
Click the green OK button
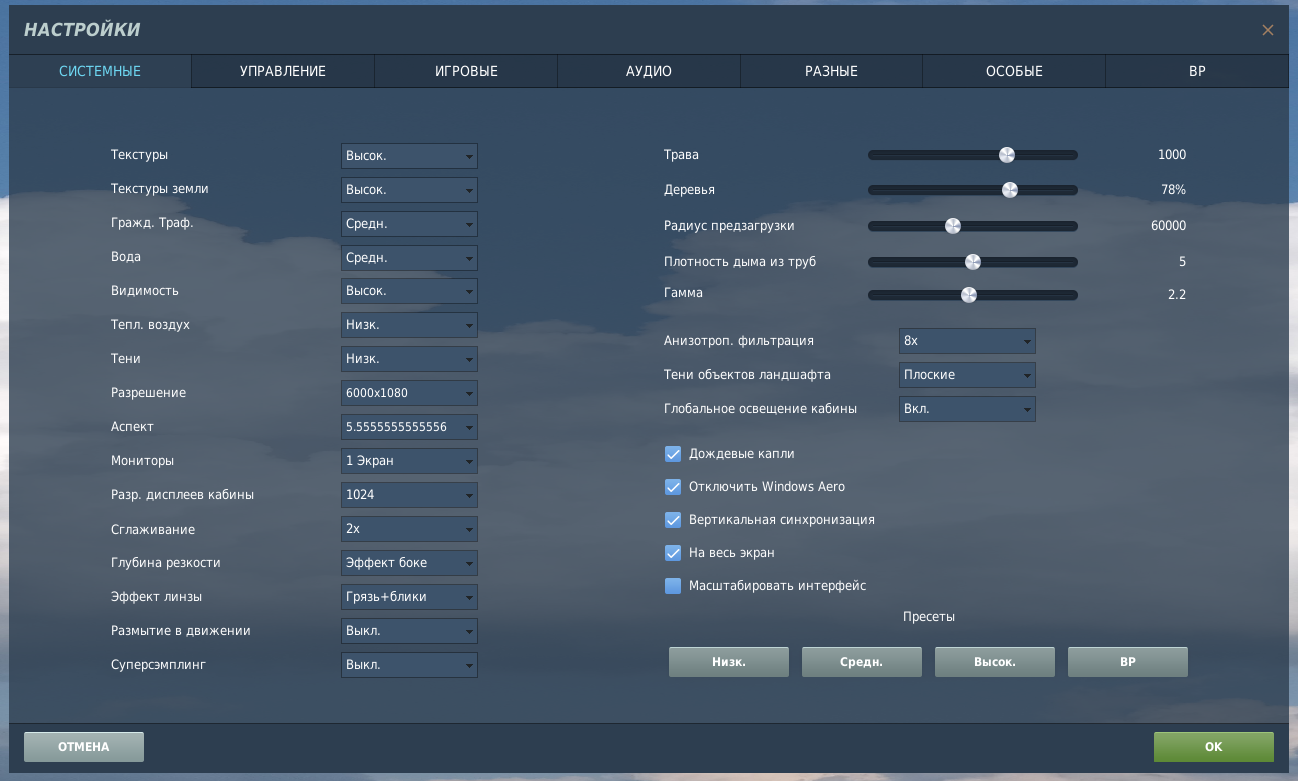pos(1214,747)
